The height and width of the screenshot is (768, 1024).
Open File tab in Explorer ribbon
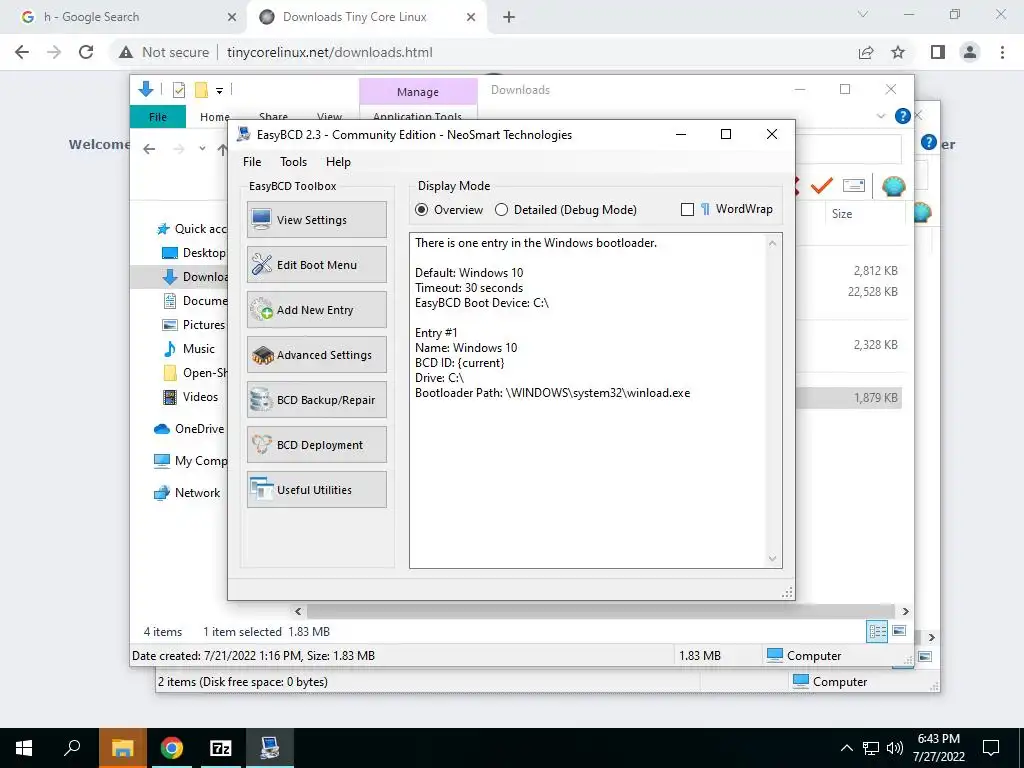tap(158, 117)
